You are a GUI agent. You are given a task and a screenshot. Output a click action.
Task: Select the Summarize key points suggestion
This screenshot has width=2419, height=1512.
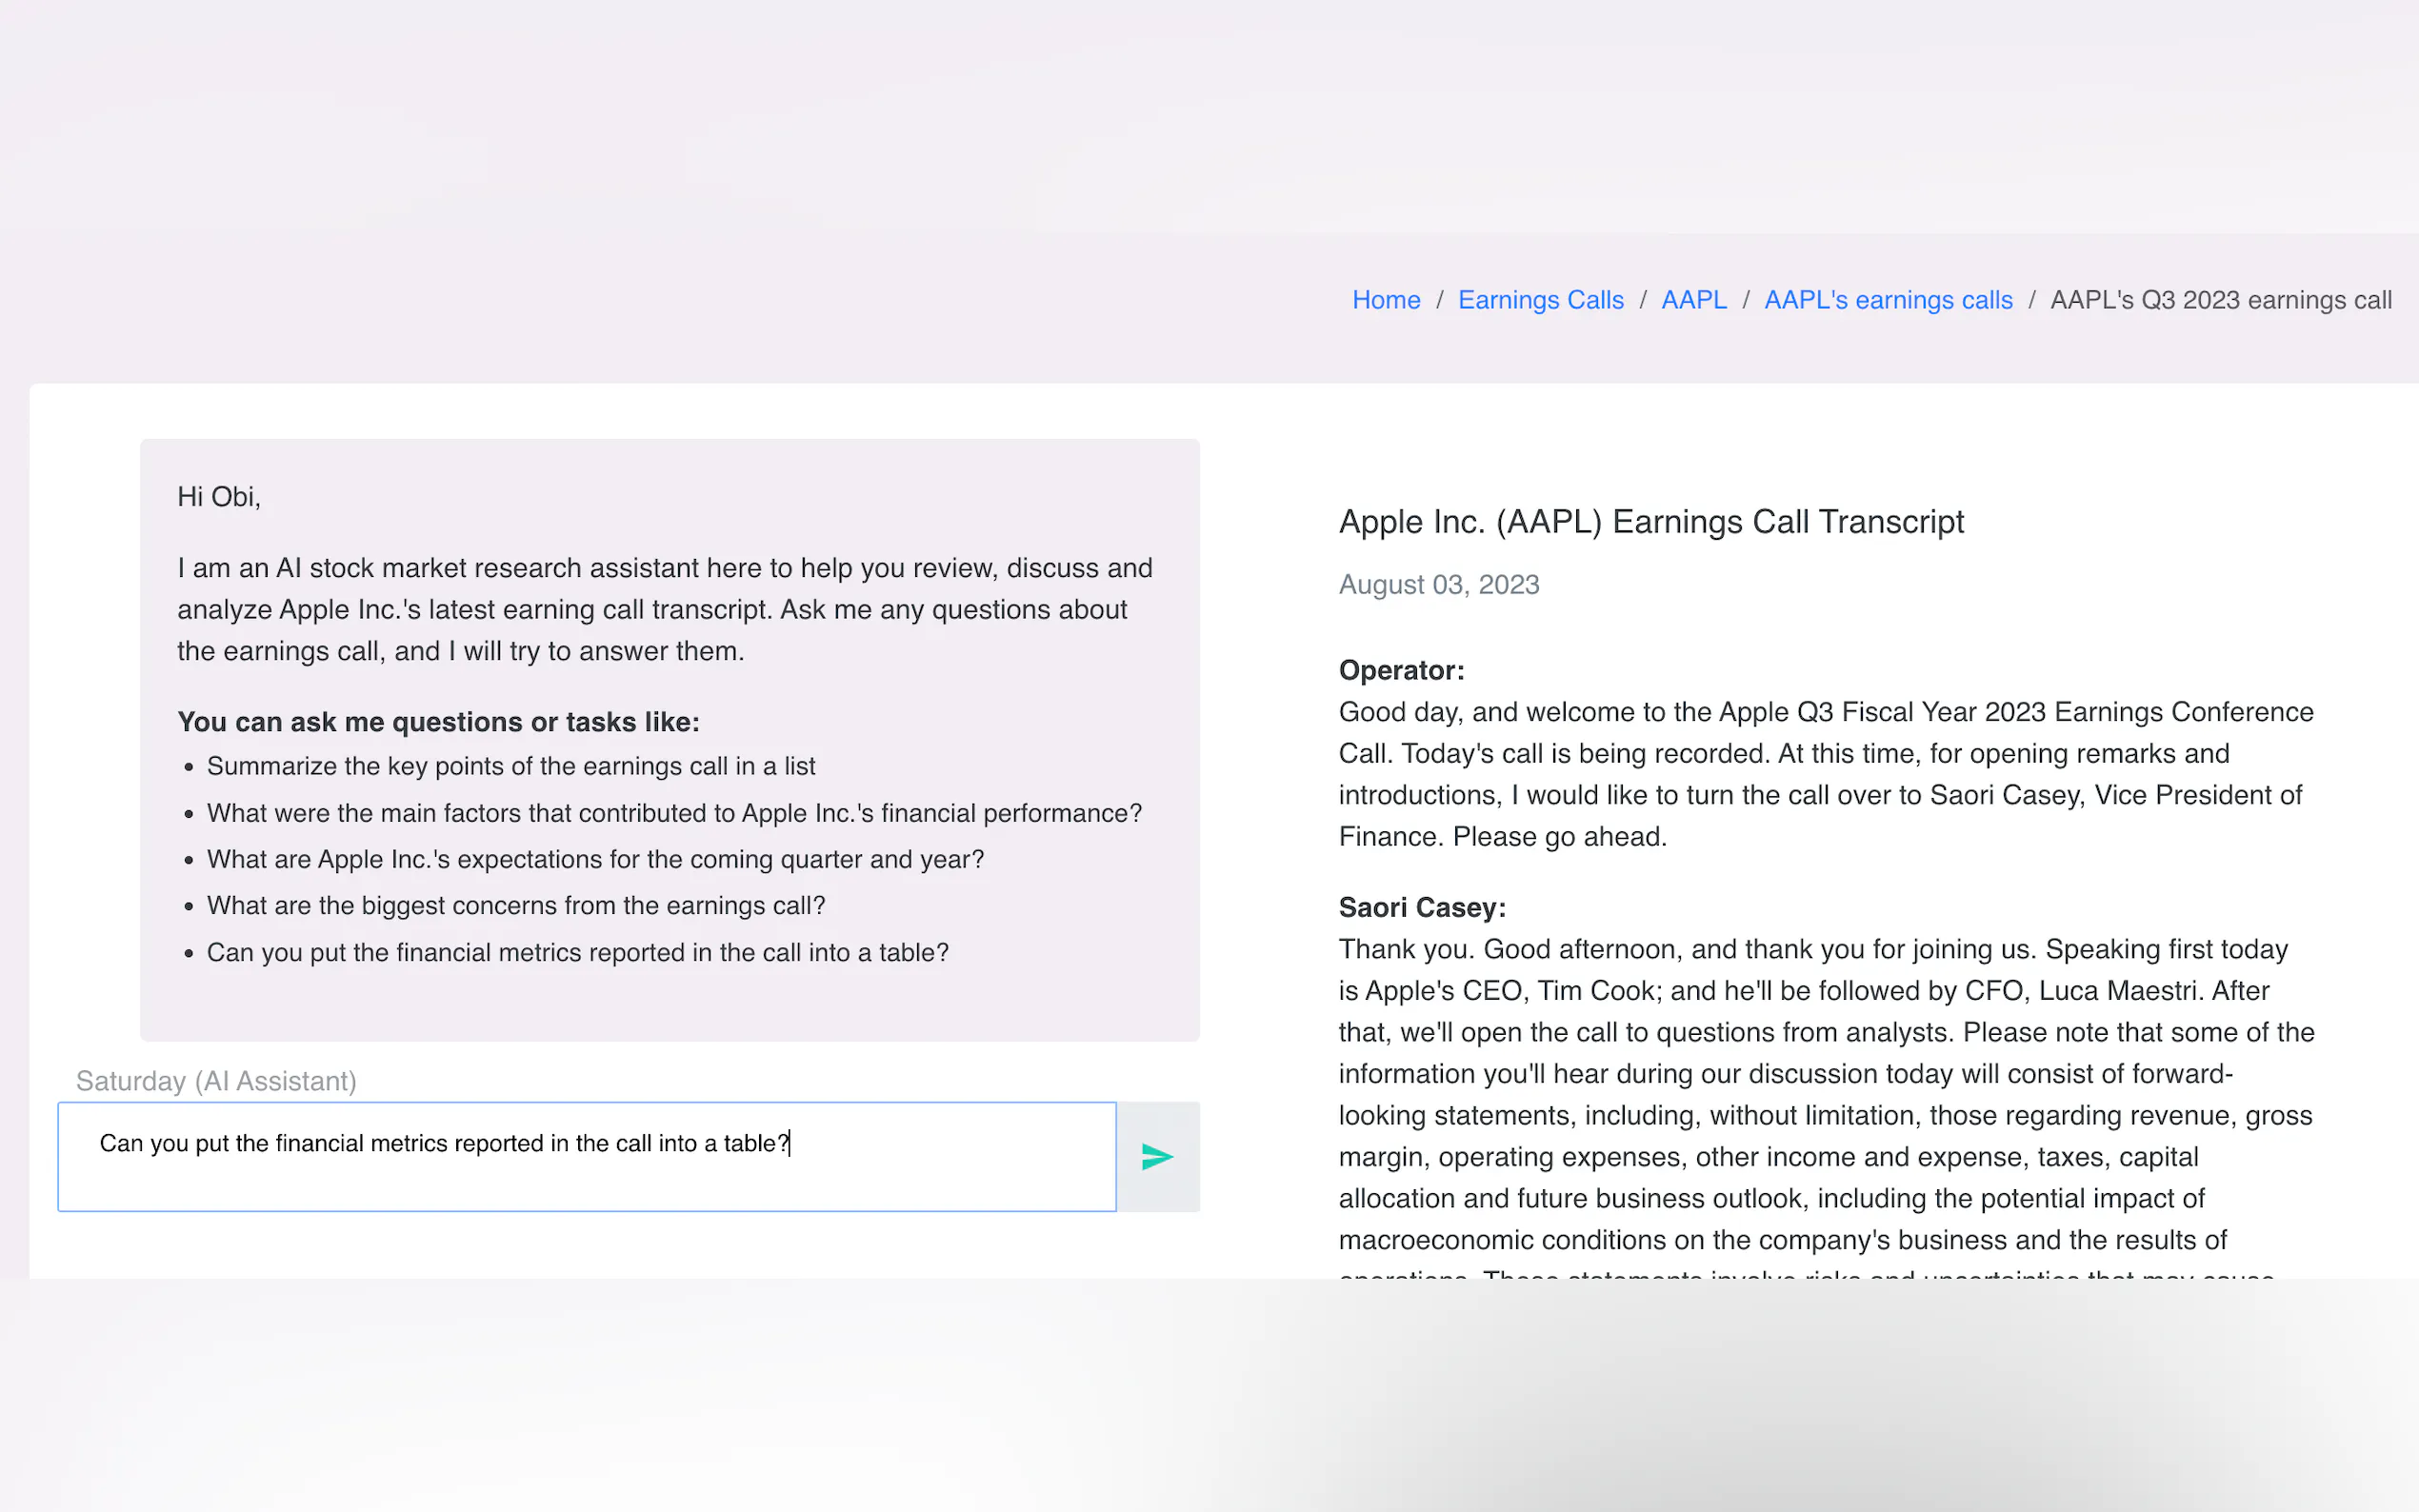point(510,766)
